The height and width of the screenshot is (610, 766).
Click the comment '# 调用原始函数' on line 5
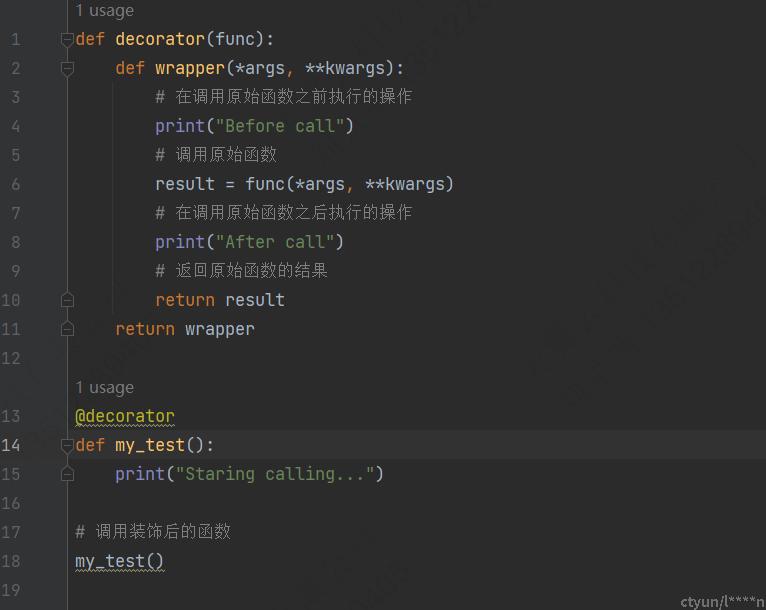216,155
